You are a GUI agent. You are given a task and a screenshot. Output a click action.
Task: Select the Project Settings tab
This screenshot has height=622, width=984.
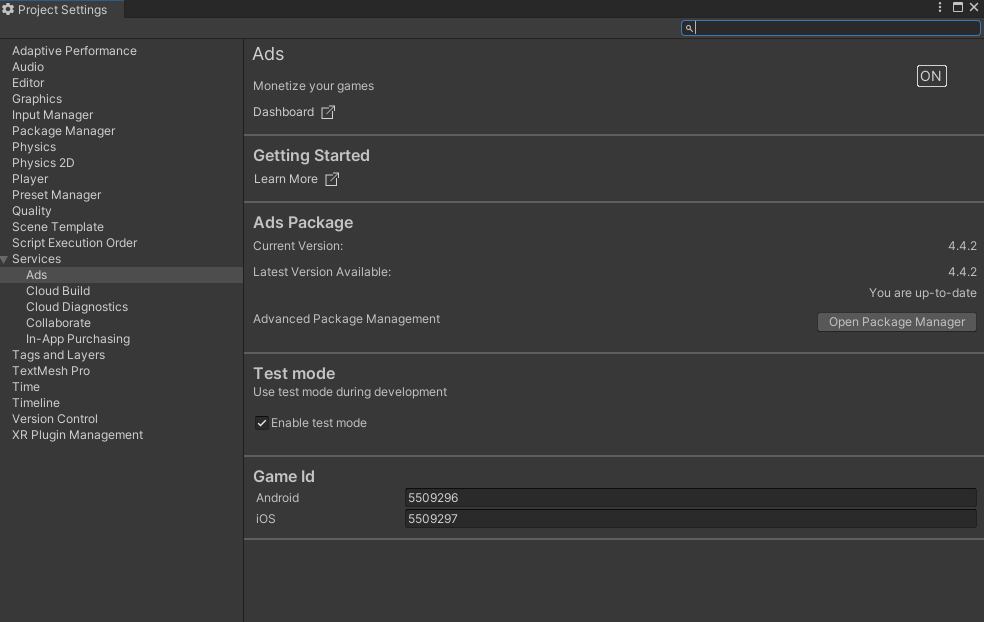click(62, 9)
